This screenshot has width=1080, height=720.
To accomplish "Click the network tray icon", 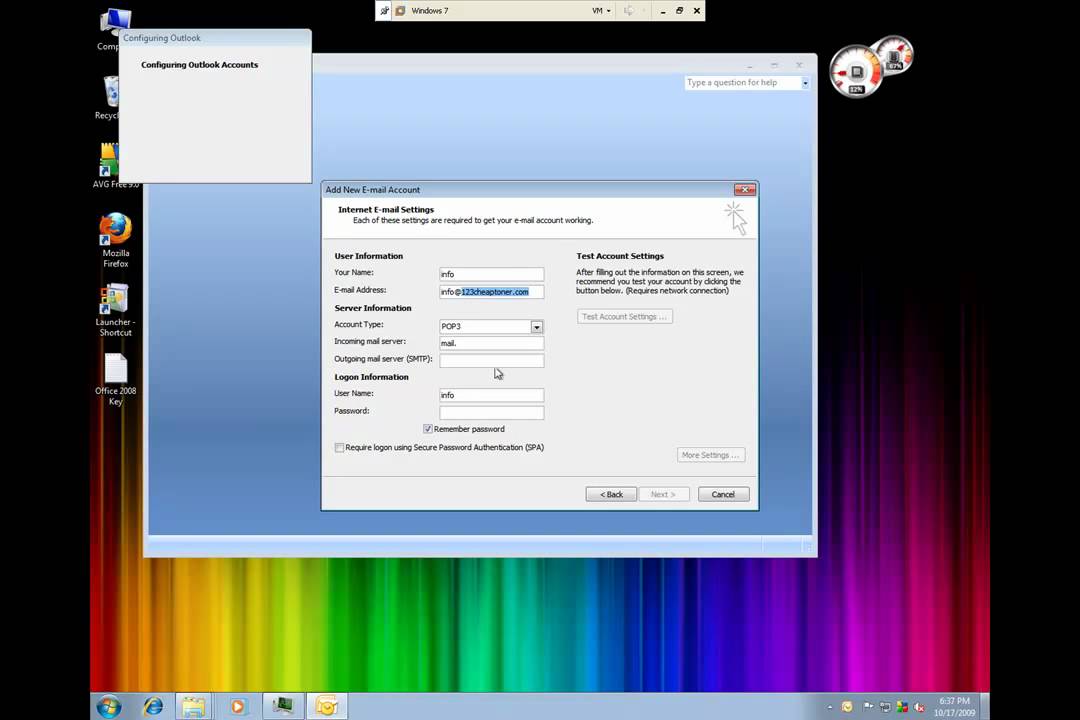I will (x=885, y=707).
